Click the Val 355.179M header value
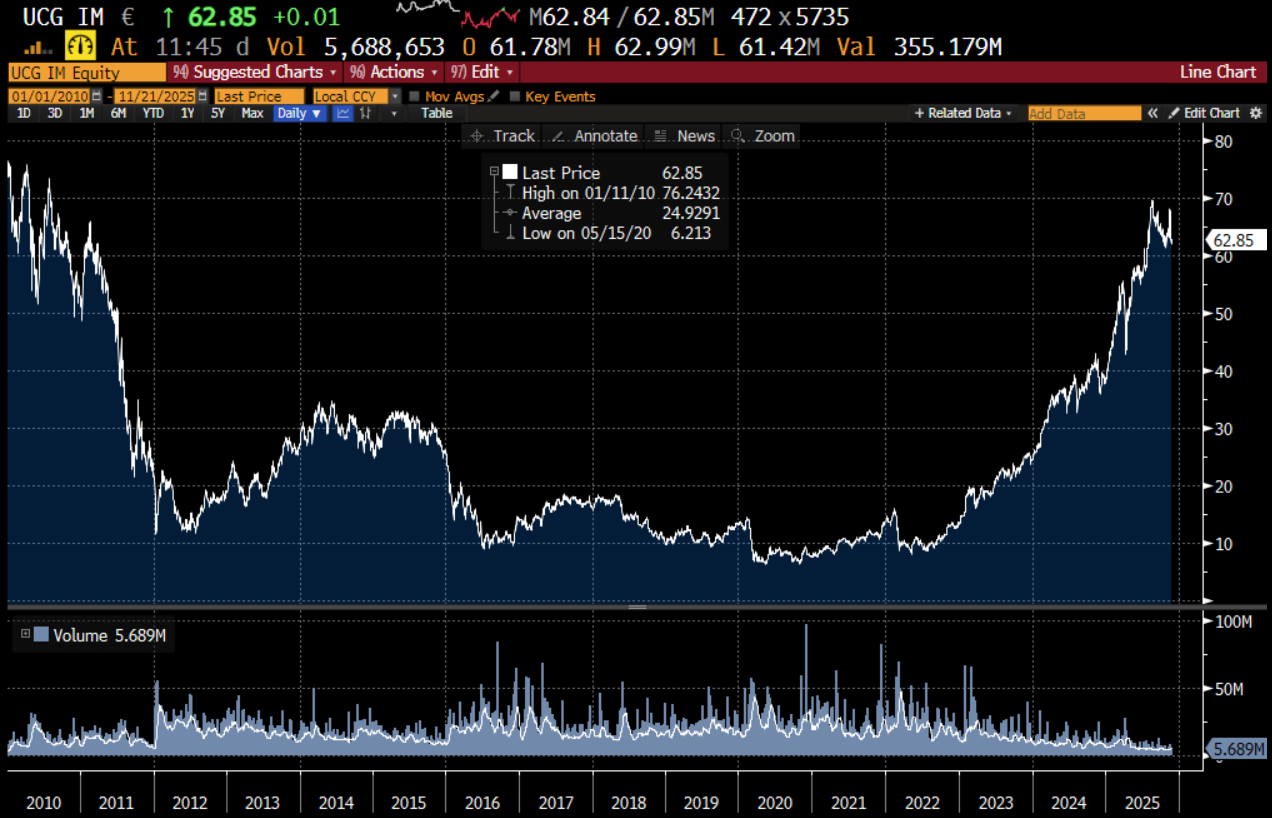Image resolution: width=1272 pixels, height=818 pixels. coord(919,47)
